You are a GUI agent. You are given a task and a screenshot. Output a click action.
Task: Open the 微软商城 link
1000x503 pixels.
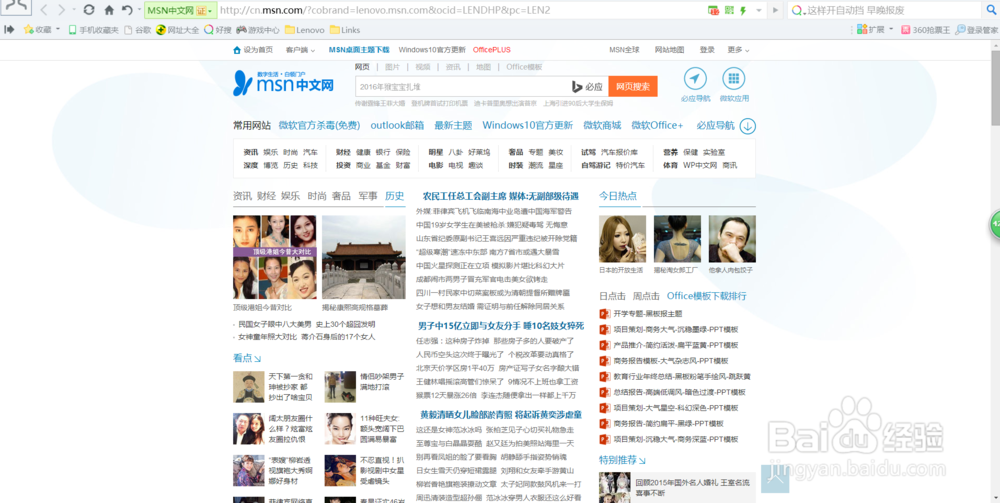602,125
